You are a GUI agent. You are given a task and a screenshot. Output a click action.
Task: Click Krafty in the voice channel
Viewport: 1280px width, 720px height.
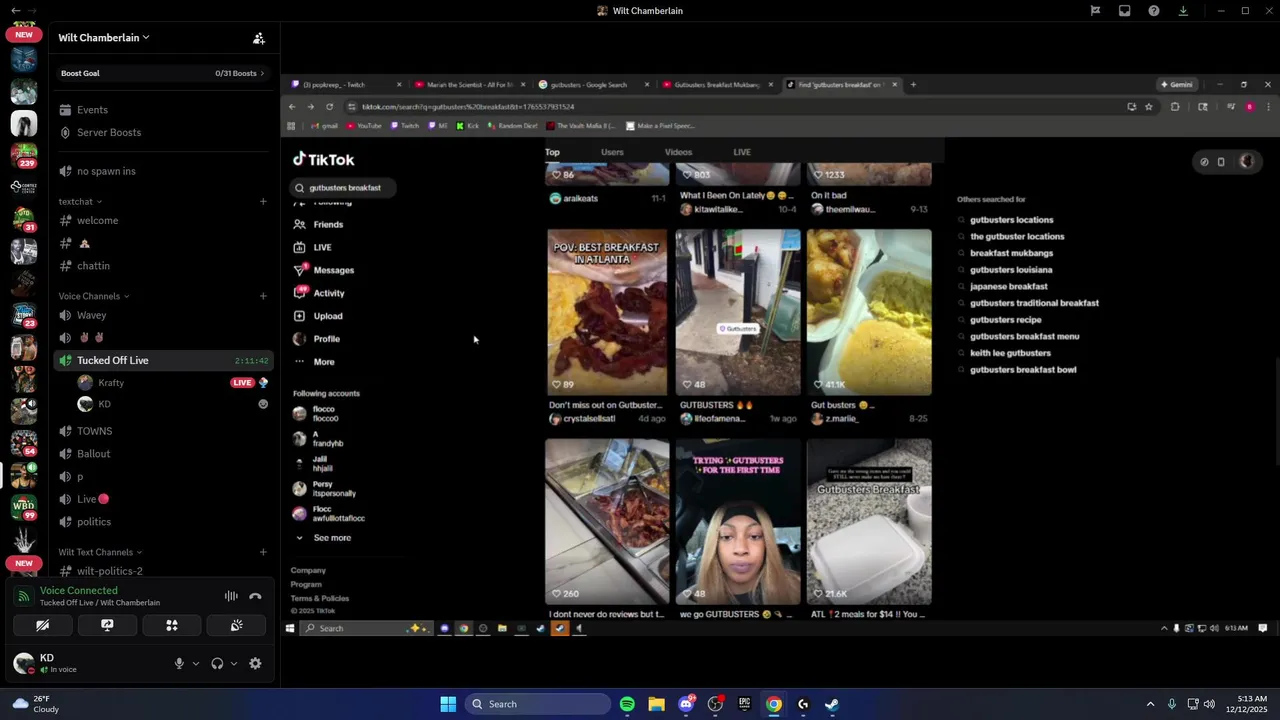(x=111, y=383)
